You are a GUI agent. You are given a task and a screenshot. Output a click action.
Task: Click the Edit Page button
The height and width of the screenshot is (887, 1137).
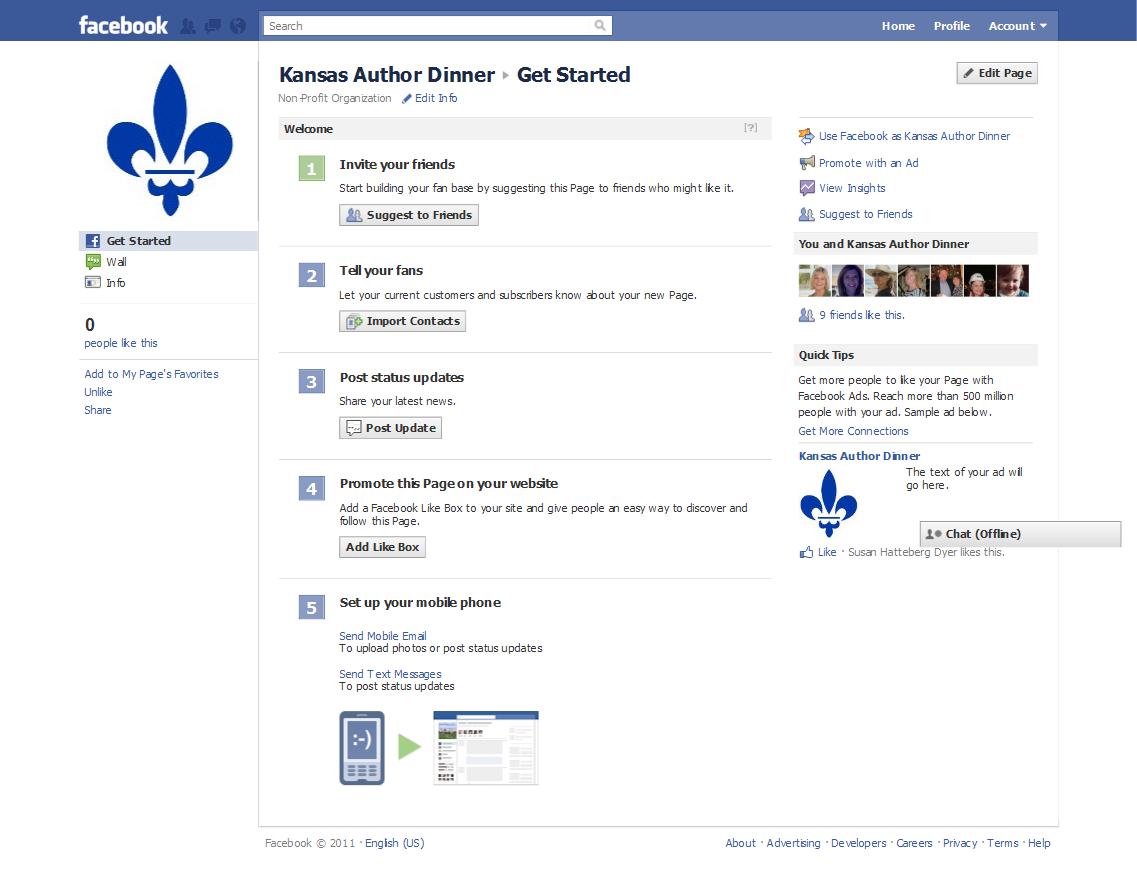pos(996,73)
